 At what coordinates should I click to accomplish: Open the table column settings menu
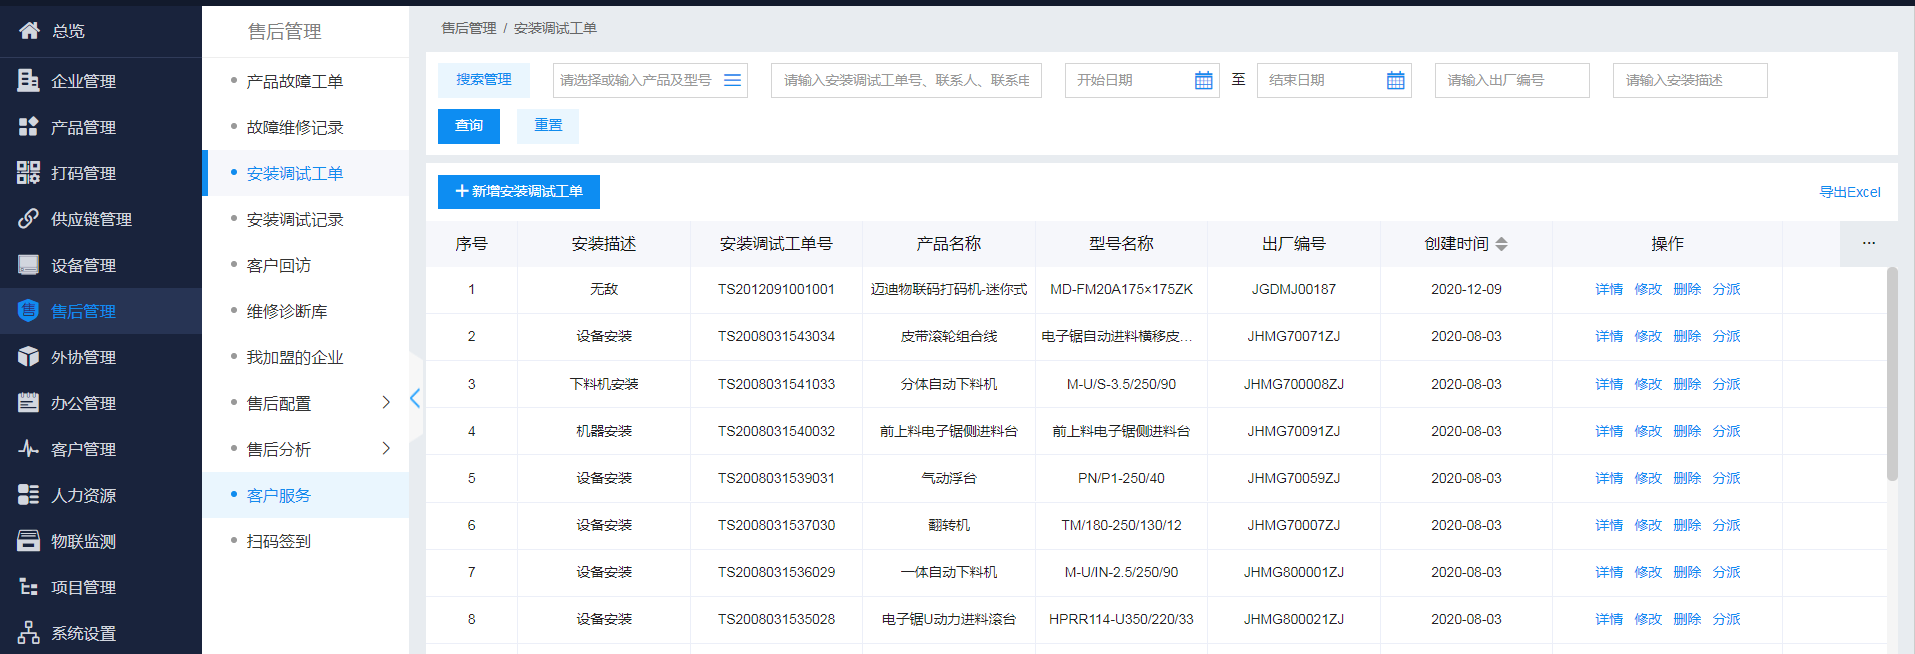(1868, 243)
